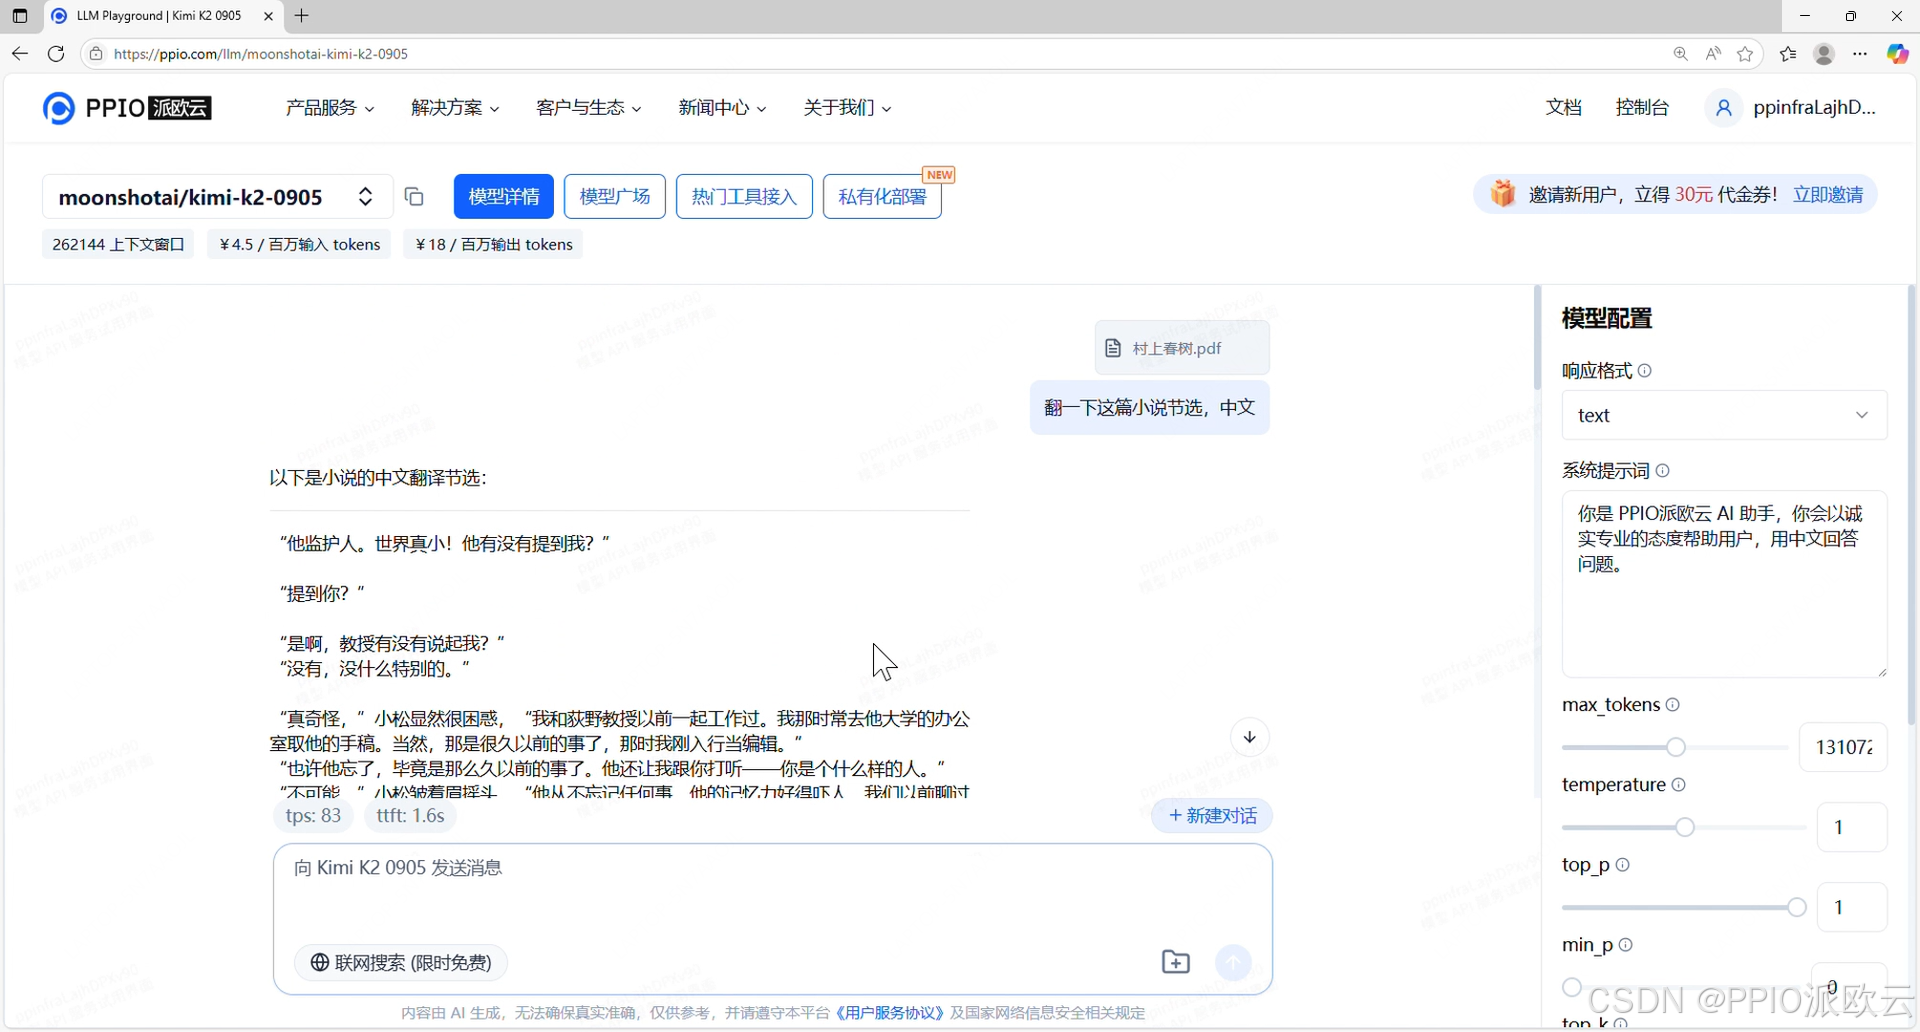The width and height of the screenshot is (1920, 1032).
Task: Copy the model name with the copy icon
Action: pos(414,197)
